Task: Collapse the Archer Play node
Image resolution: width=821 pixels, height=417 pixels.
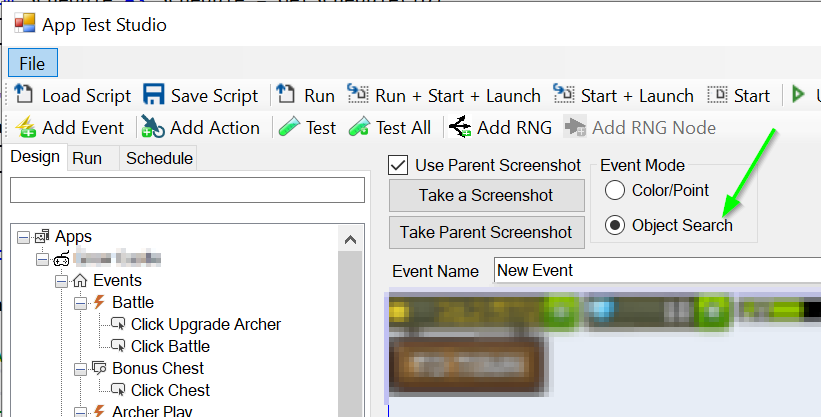Action: click(x=80, y=412)
